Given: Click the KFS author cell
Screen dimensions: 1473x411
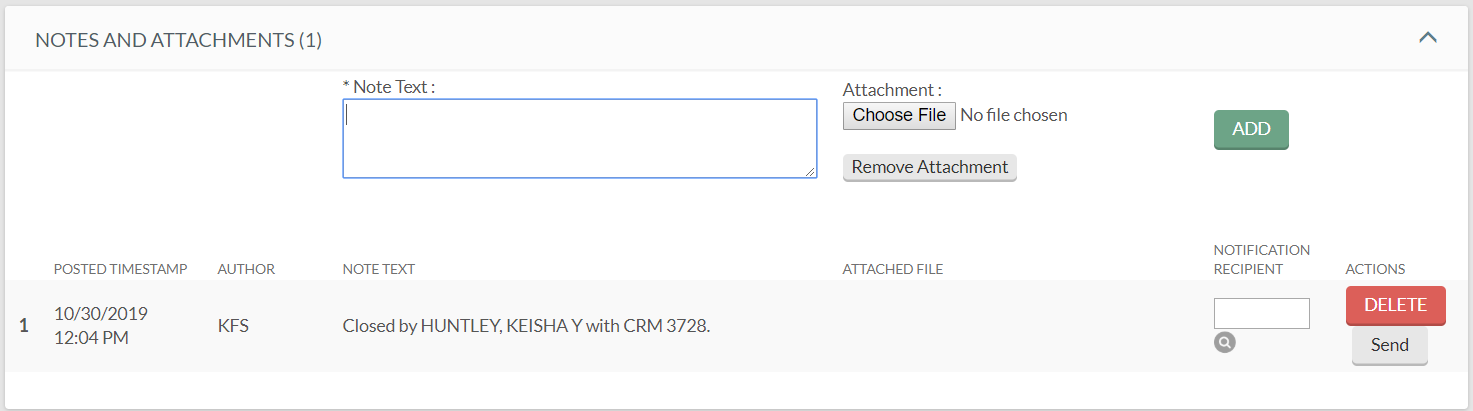Looking at the screenshot, I should point(233,325).
